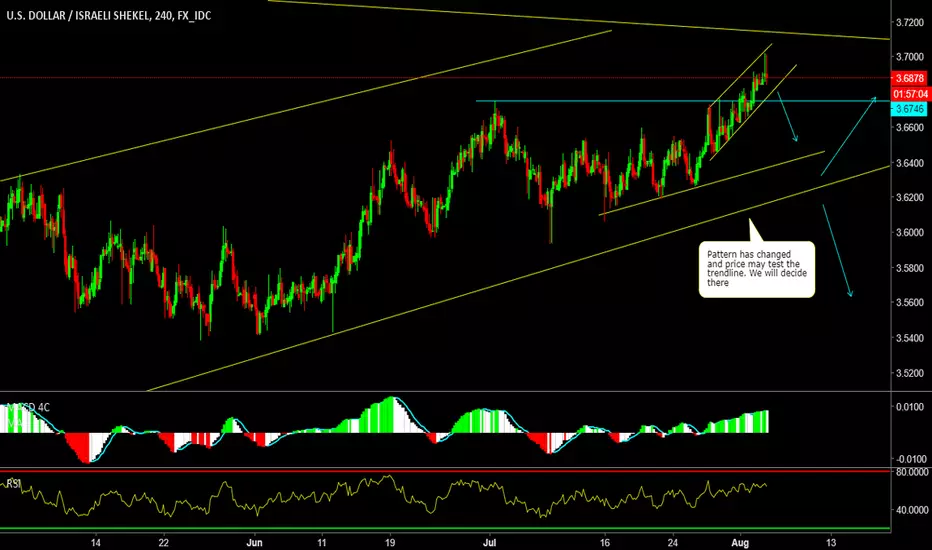Viewport: 932px width, 550px height.
Task: Click the 16 date label on time axis
Action: 604,542
